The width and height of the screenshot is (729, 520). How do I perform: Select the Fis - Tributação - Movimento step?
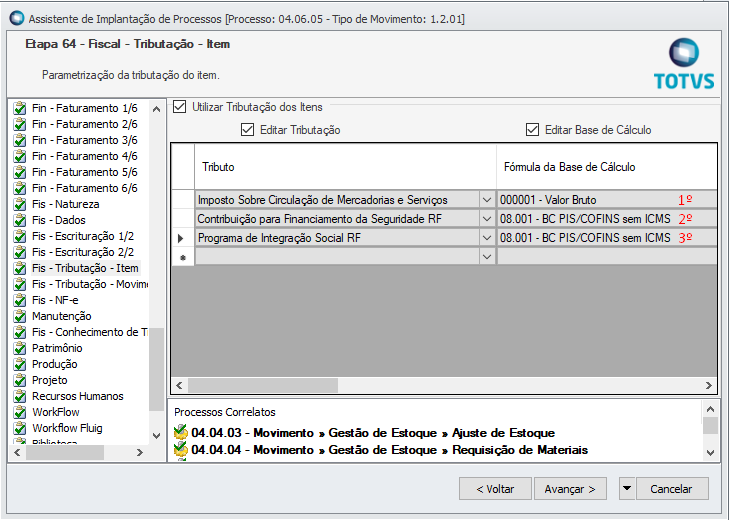point(90,284)
